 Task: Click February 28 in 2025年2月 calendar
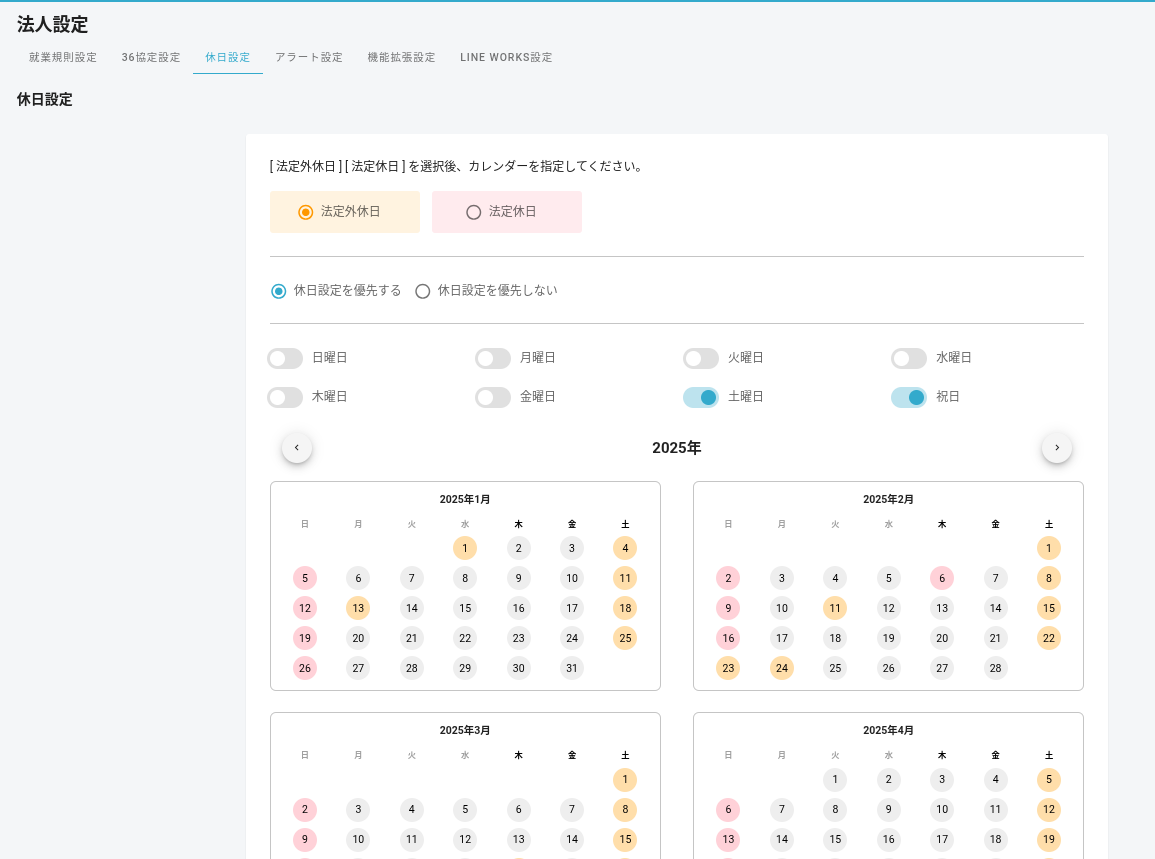click(x=995, y=668)
